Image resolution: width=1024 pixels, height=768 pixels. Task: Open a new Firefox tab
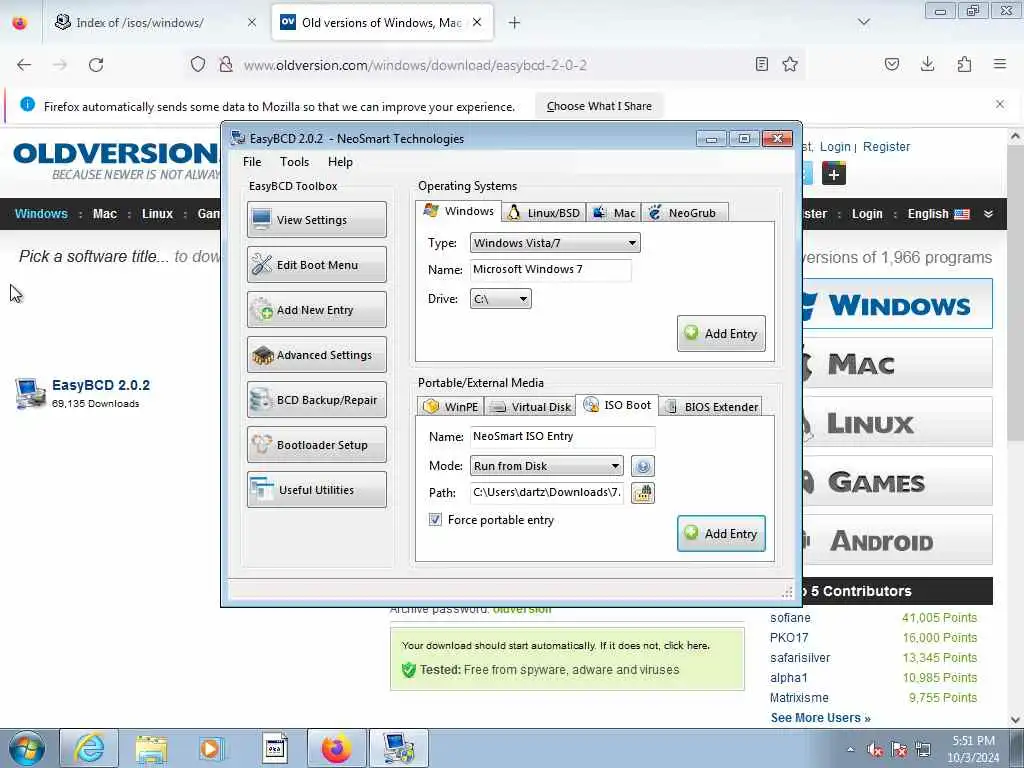coord(515,23)
